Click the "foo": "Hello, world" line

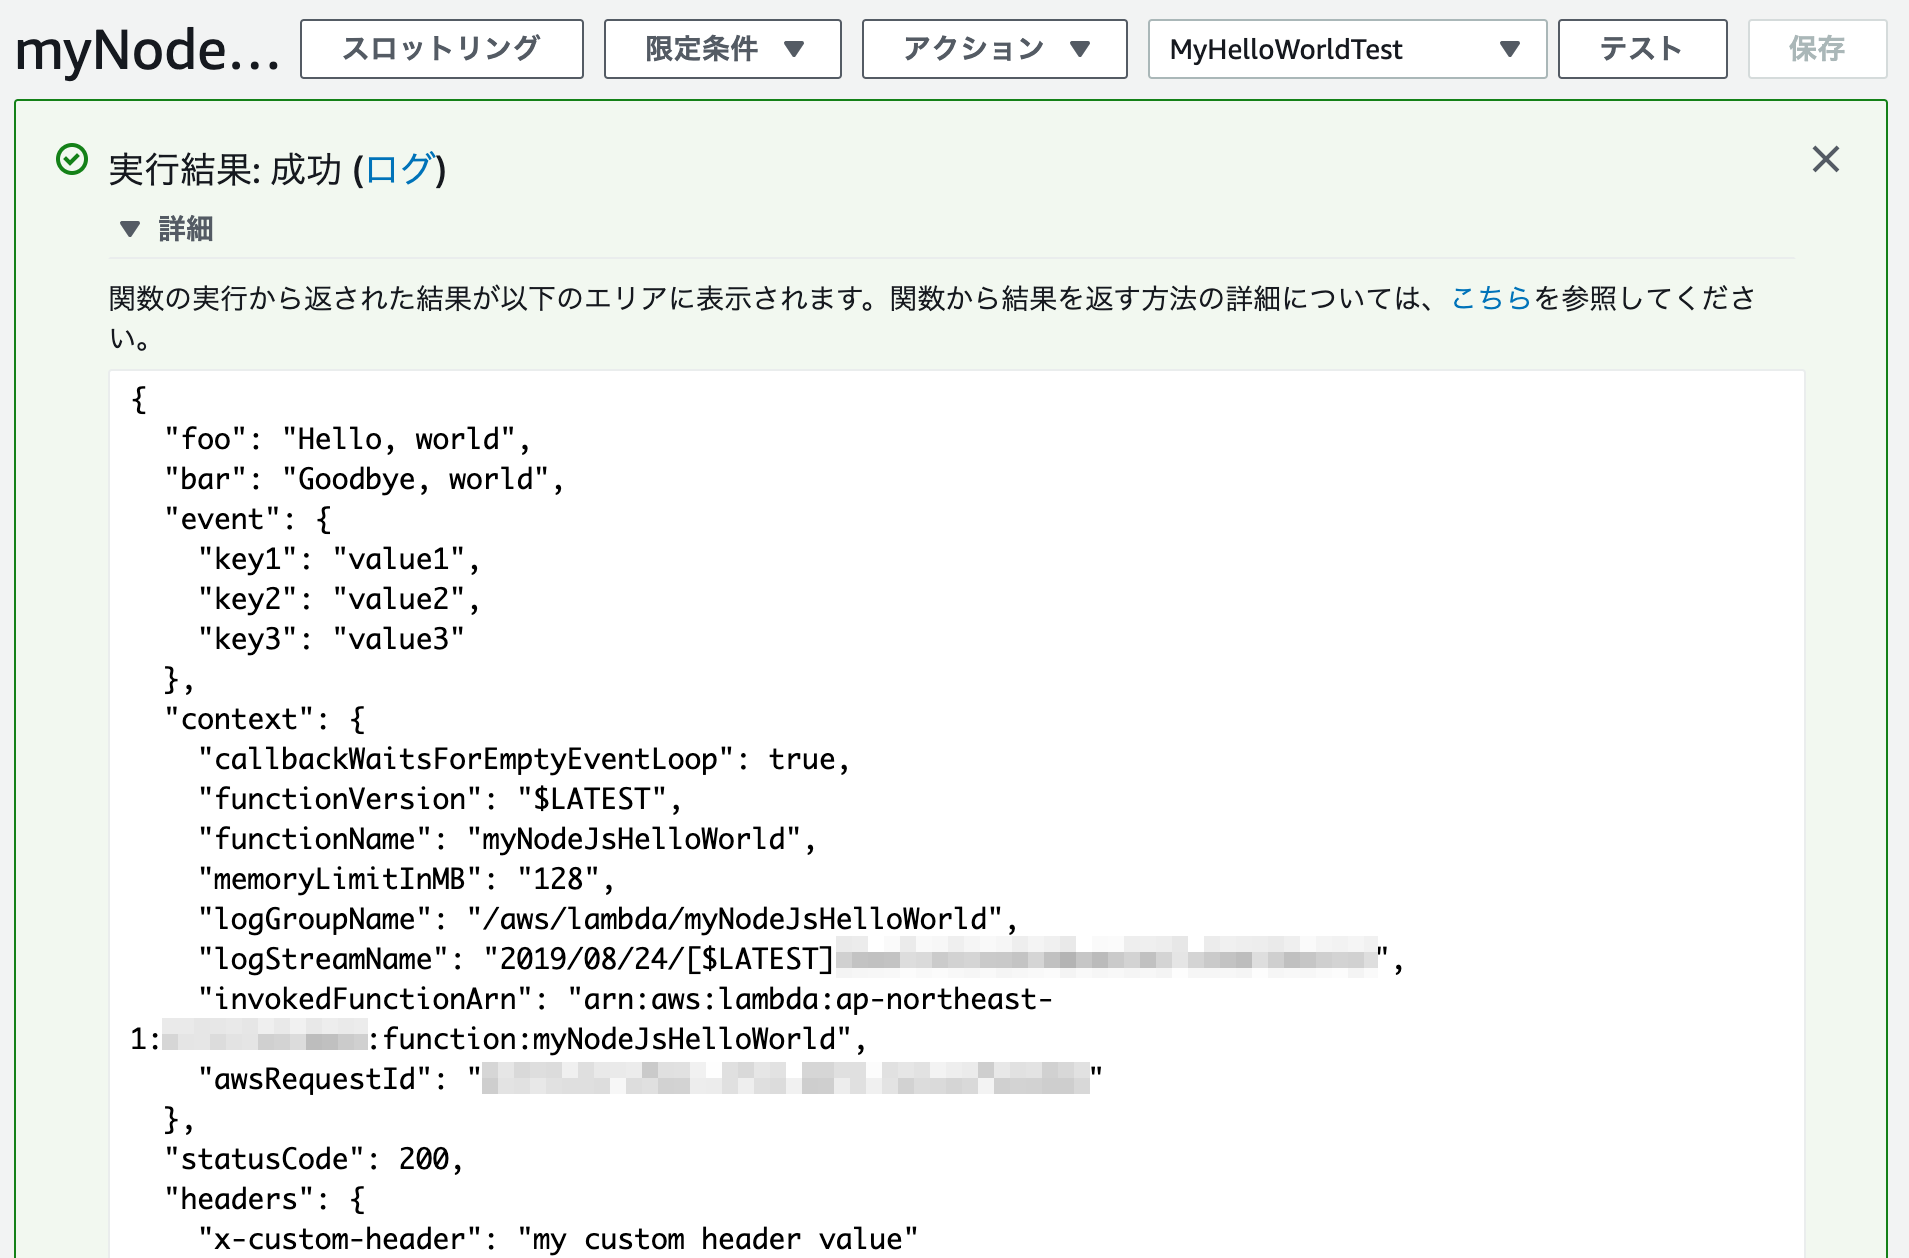pyautogui.click(x=348, y=439)
